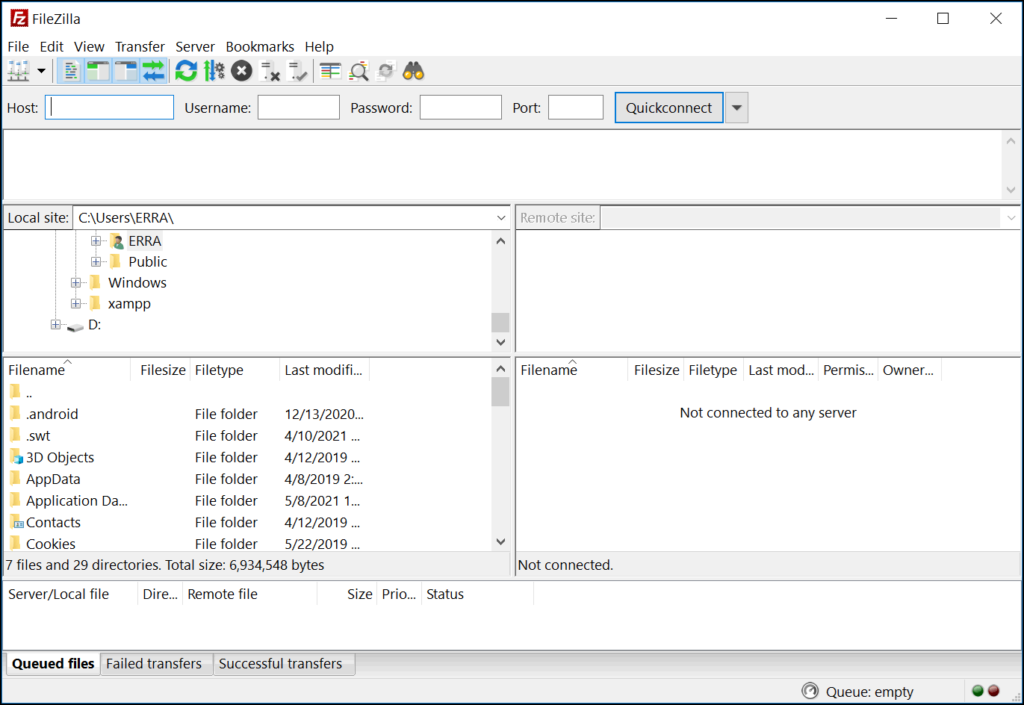
Task: Open the Edit menu
Action: pos(51,47)
